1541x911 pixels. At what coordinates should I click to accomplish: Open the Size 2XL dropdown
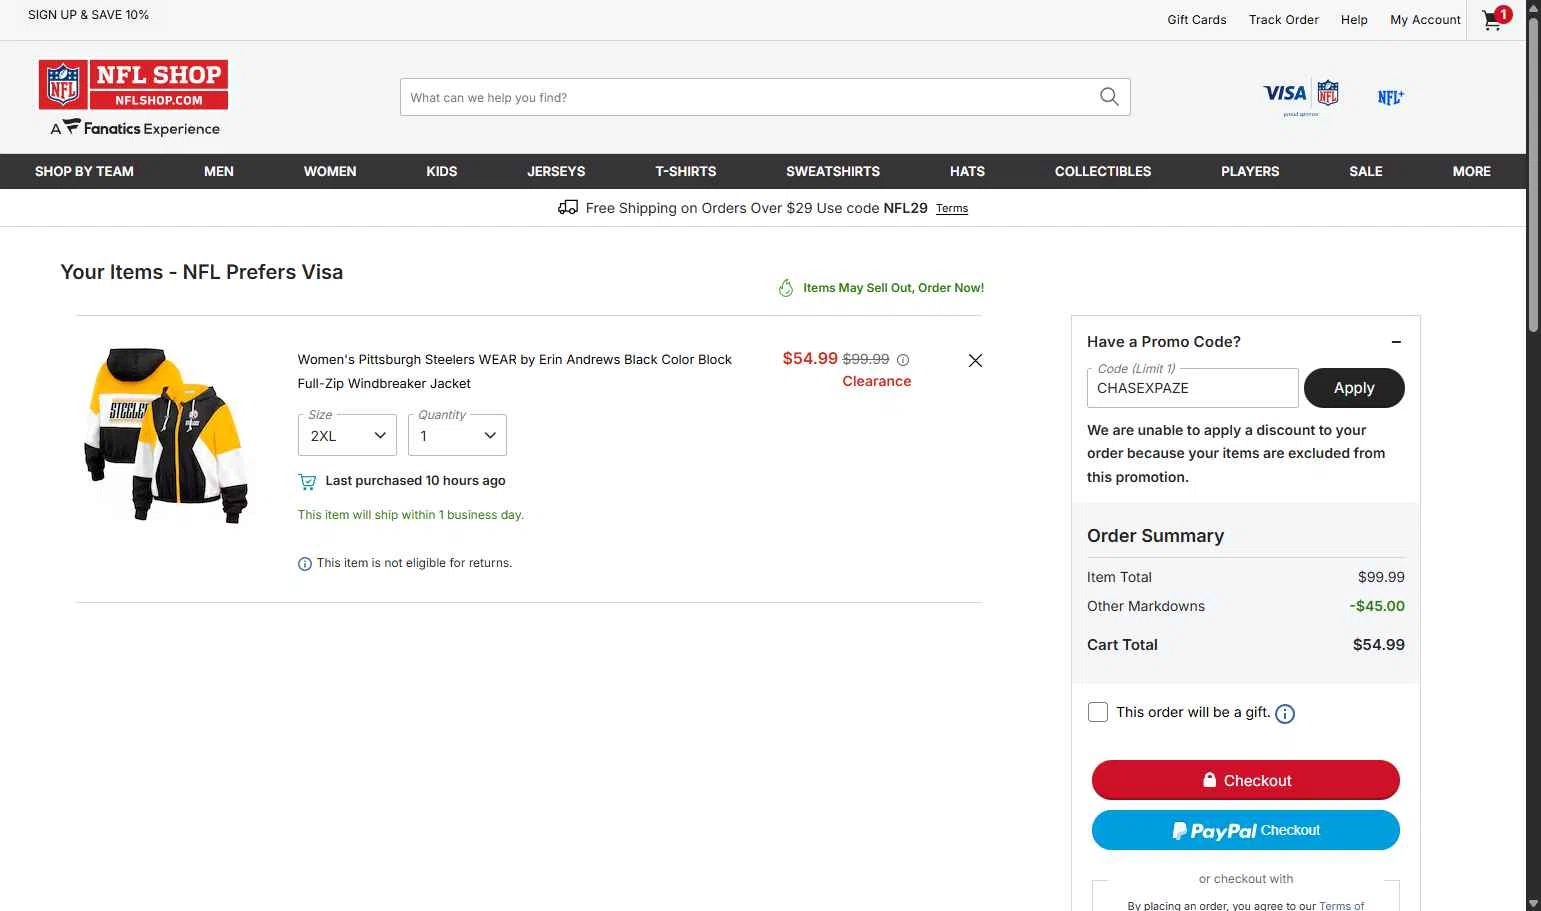347,436
